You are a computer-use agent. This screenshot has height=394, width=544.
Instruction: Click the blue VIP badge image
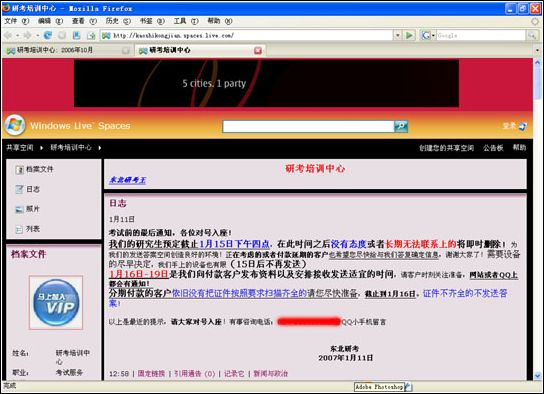click(x=56, y=302)
